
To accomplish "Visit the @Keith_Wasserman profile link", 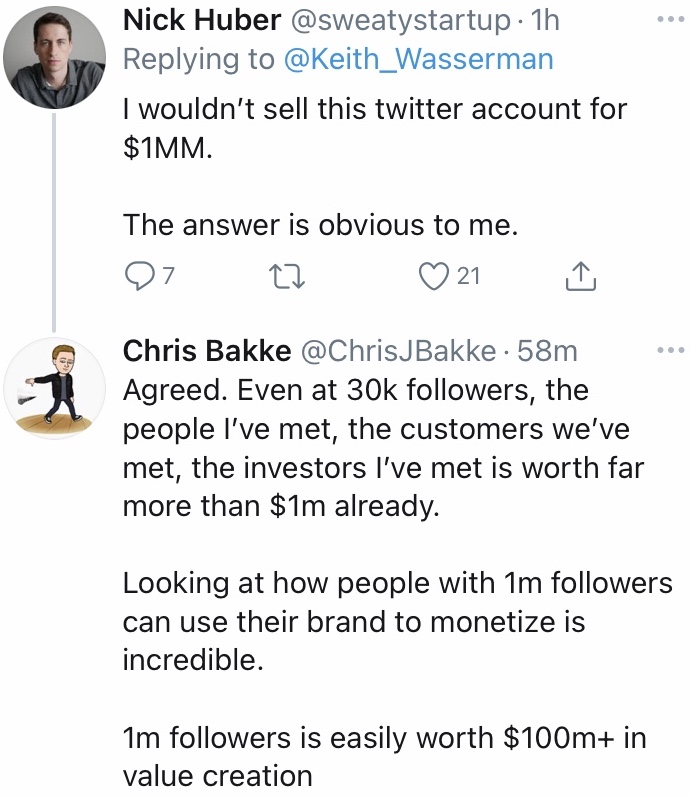I will click(418, 58).
